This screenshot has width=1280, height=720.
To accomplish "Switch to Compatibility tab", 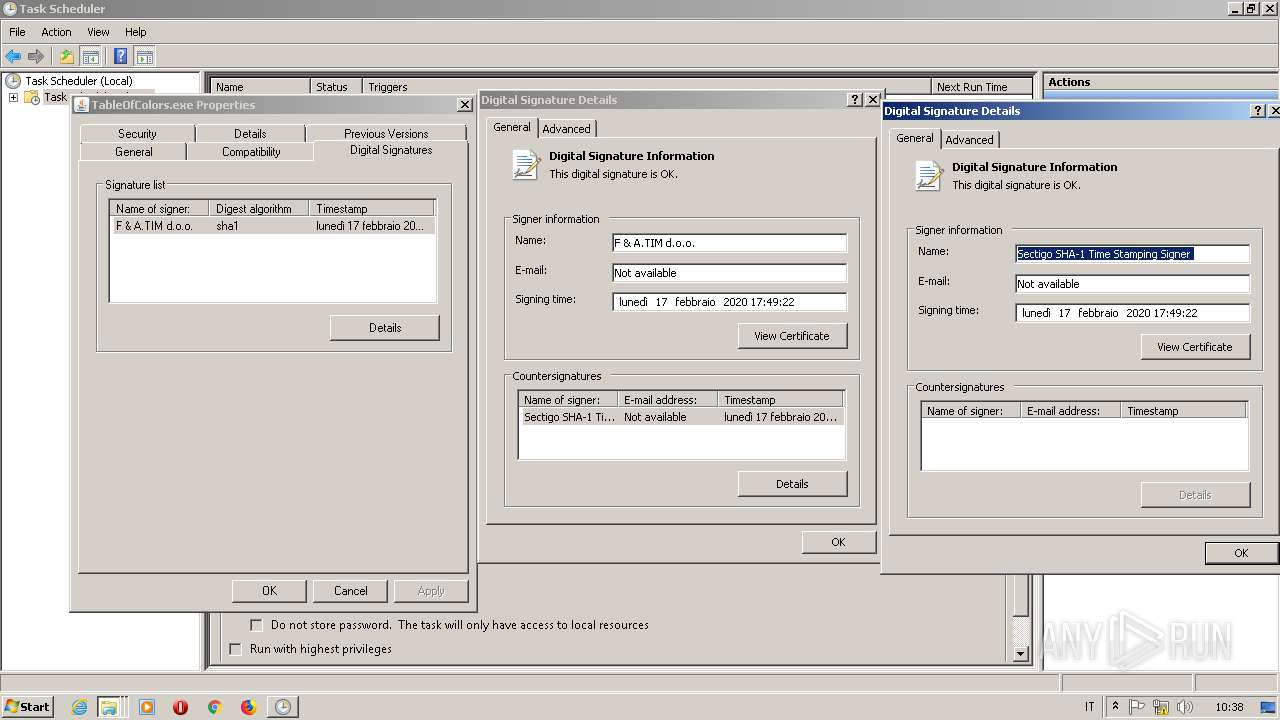I will pos(251,152).
